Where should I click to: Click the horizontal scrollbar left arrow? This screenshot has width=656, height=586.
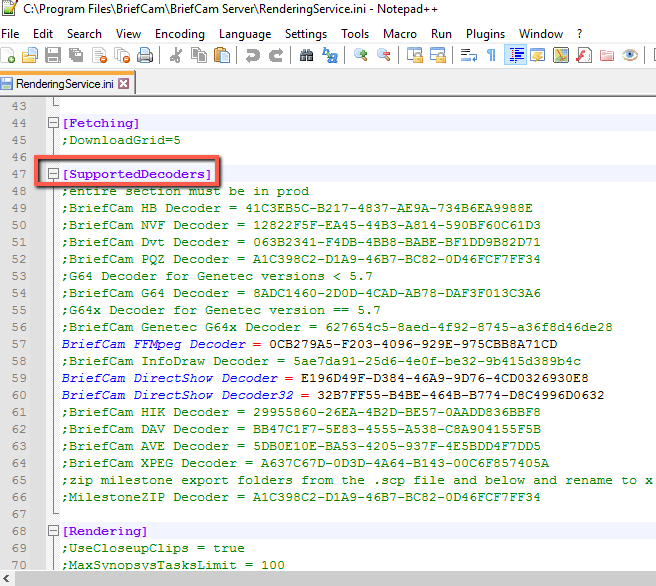6,579
